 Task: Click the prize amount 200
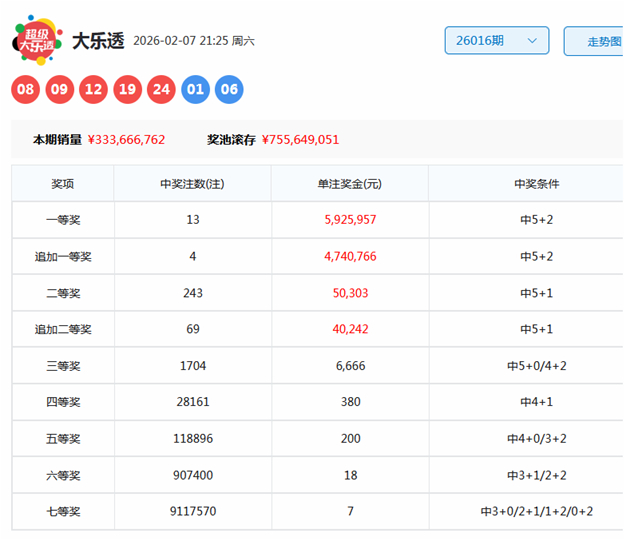[350, 439]
